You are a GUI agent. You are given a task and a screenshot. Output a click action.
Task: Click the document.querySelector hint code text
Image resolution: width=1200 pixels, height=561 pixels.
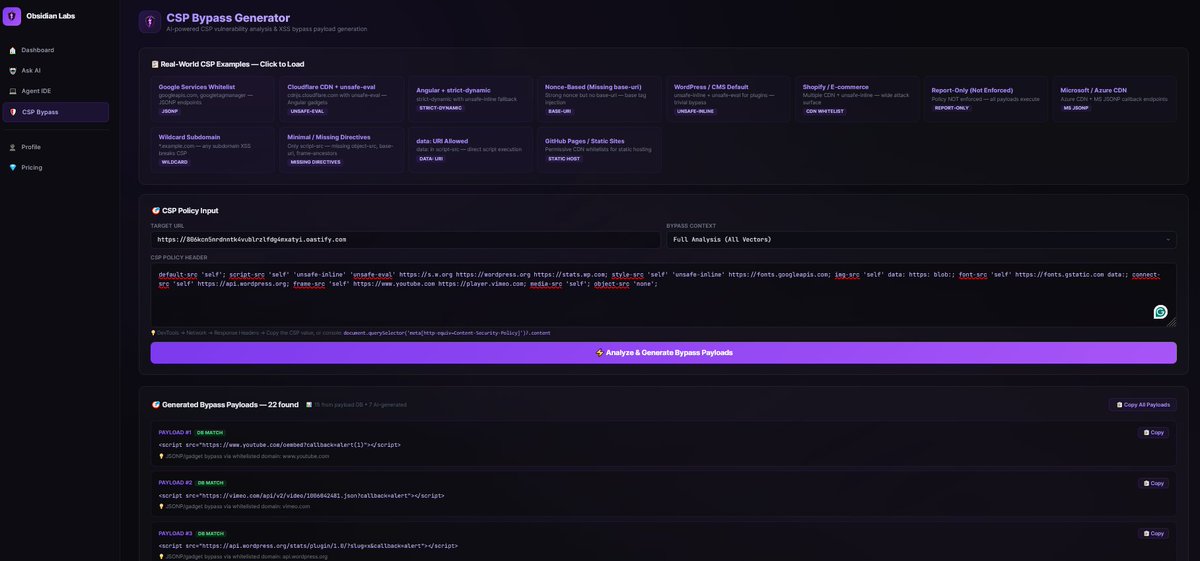pos(446,332)
